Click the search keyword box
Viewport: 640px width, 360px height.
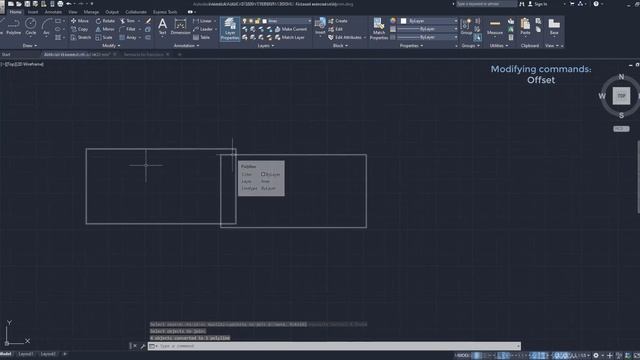[486, 4]
